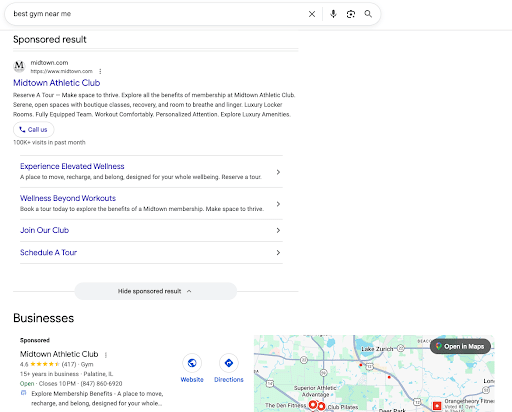
Task: Open the 'Experience Elevated Wellness' sitelink
Action: 72,166
